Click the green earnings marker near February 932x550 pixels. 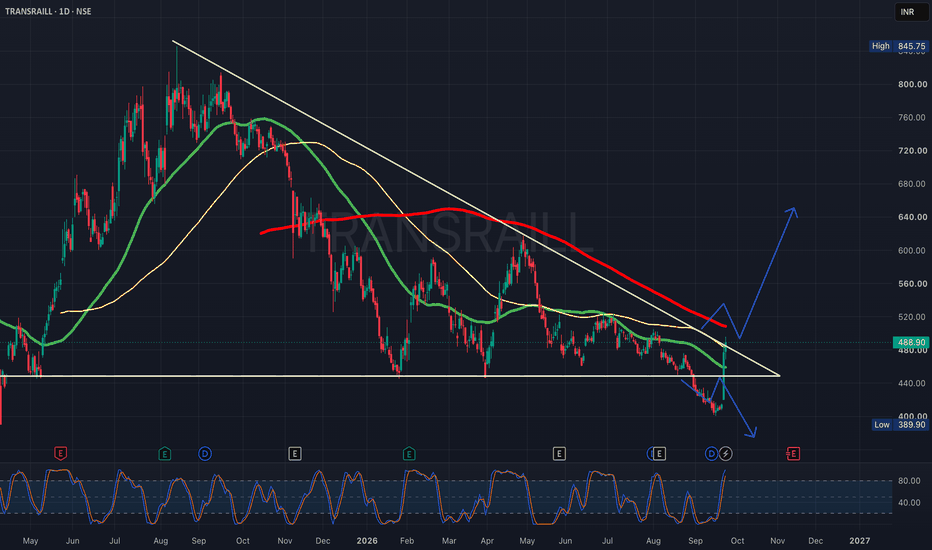click(x=409, y=454)
